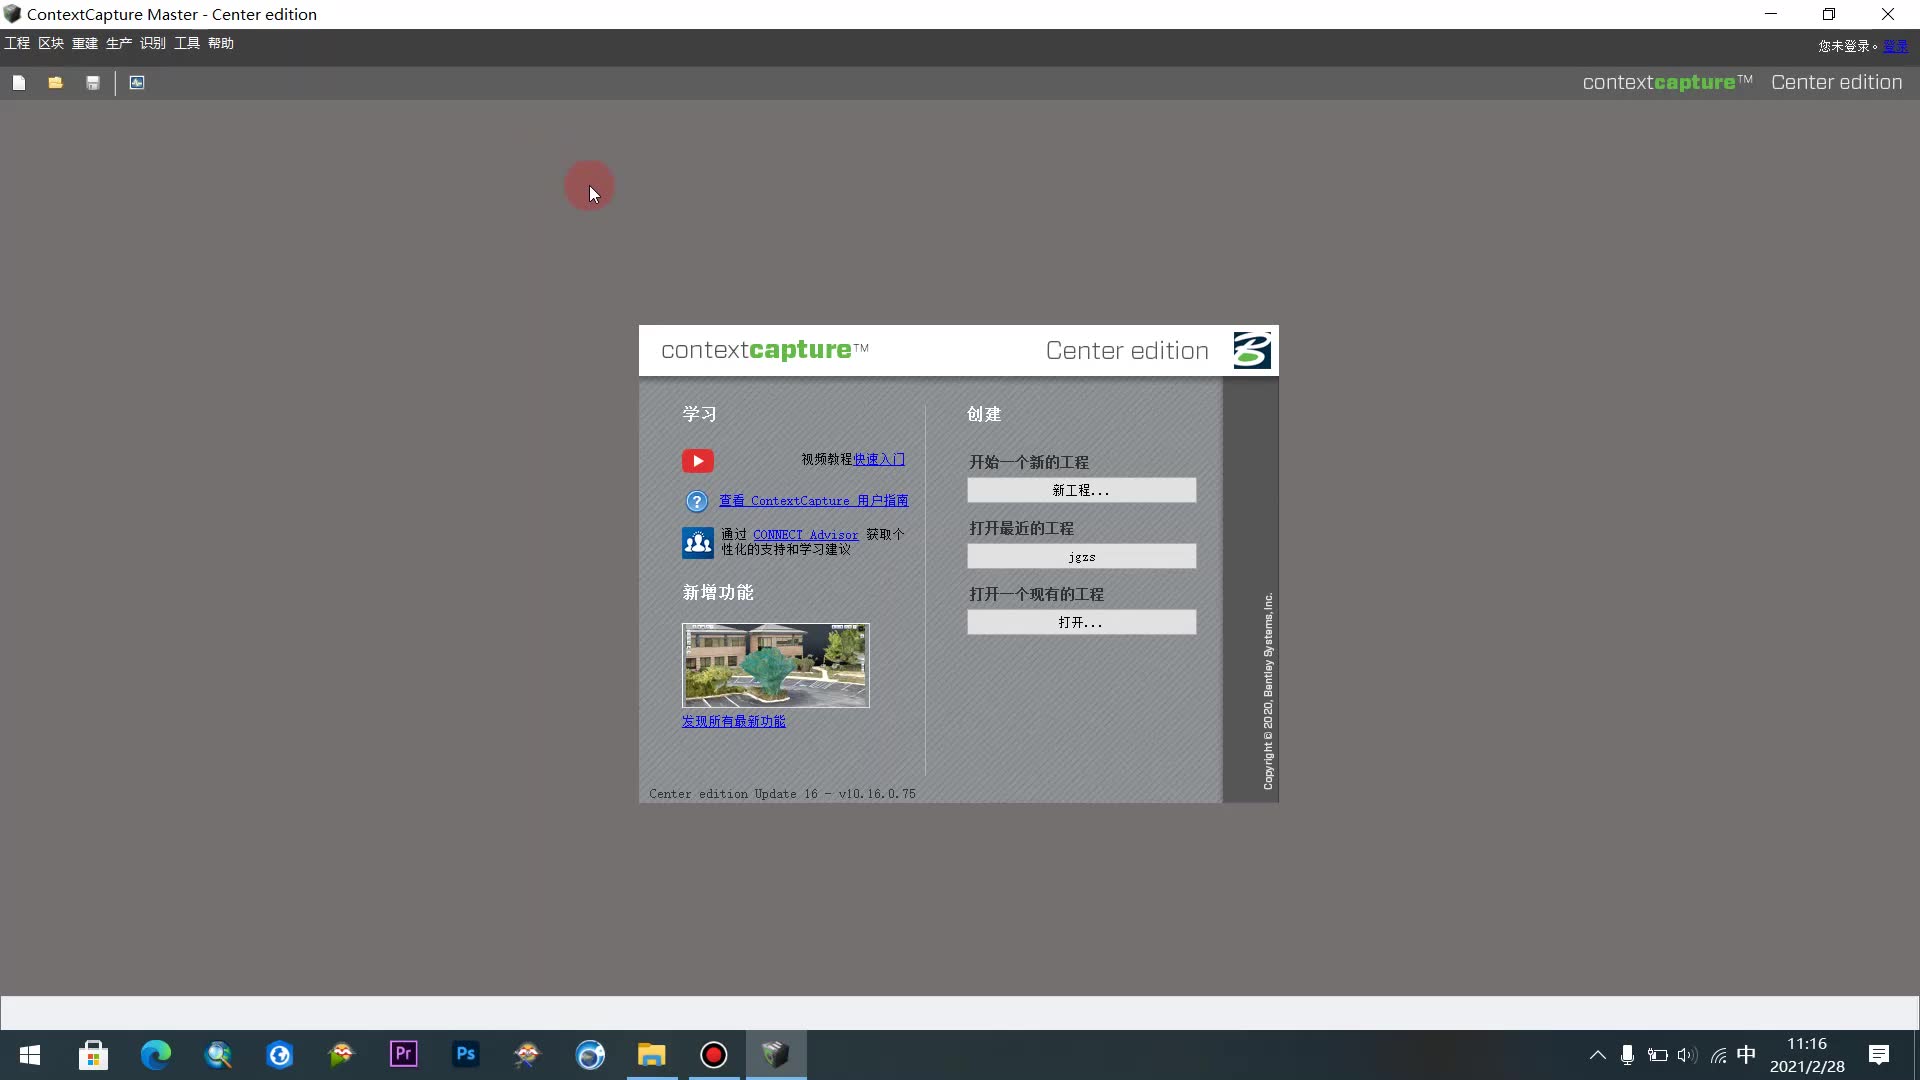Open the 重建 menu
The width and height of the screenshot is (1920, 1080).
pyautogui.click(x=85, y=43)
